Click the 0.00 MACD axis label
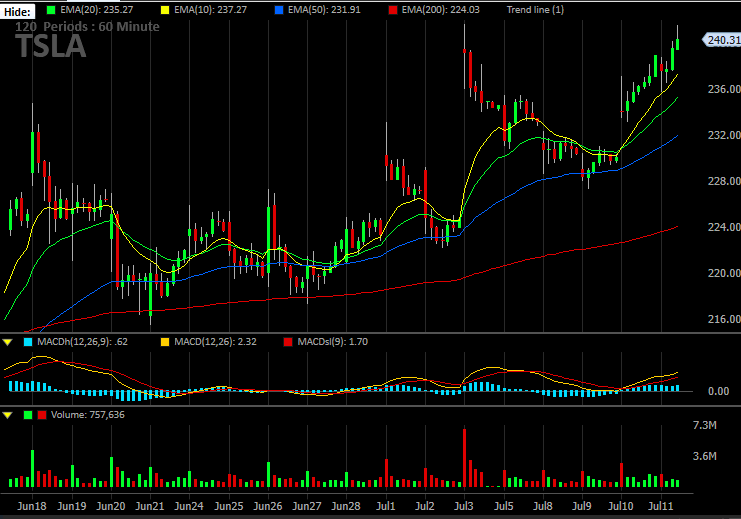This screenshot has height=519, width=741. (718, 391)
